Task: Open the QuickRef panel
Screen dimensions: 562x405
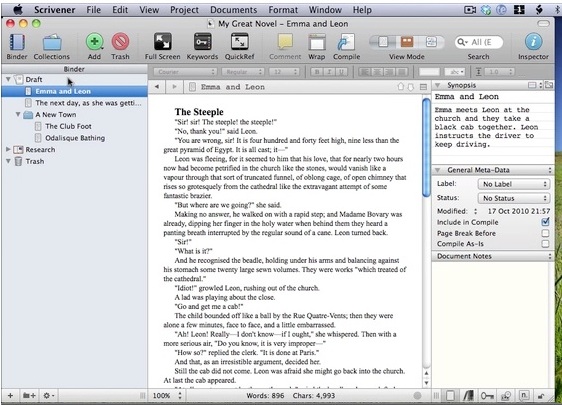Action: click(x=239, y=42)
